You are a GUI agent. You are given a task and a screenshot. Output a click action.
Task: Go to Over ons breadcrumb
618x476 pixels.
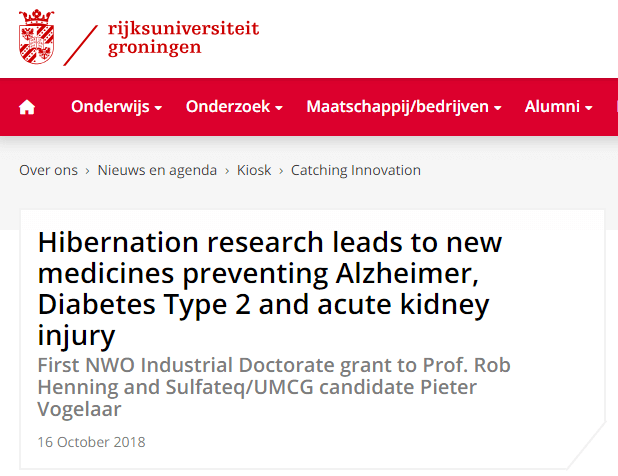click(48, 170)
